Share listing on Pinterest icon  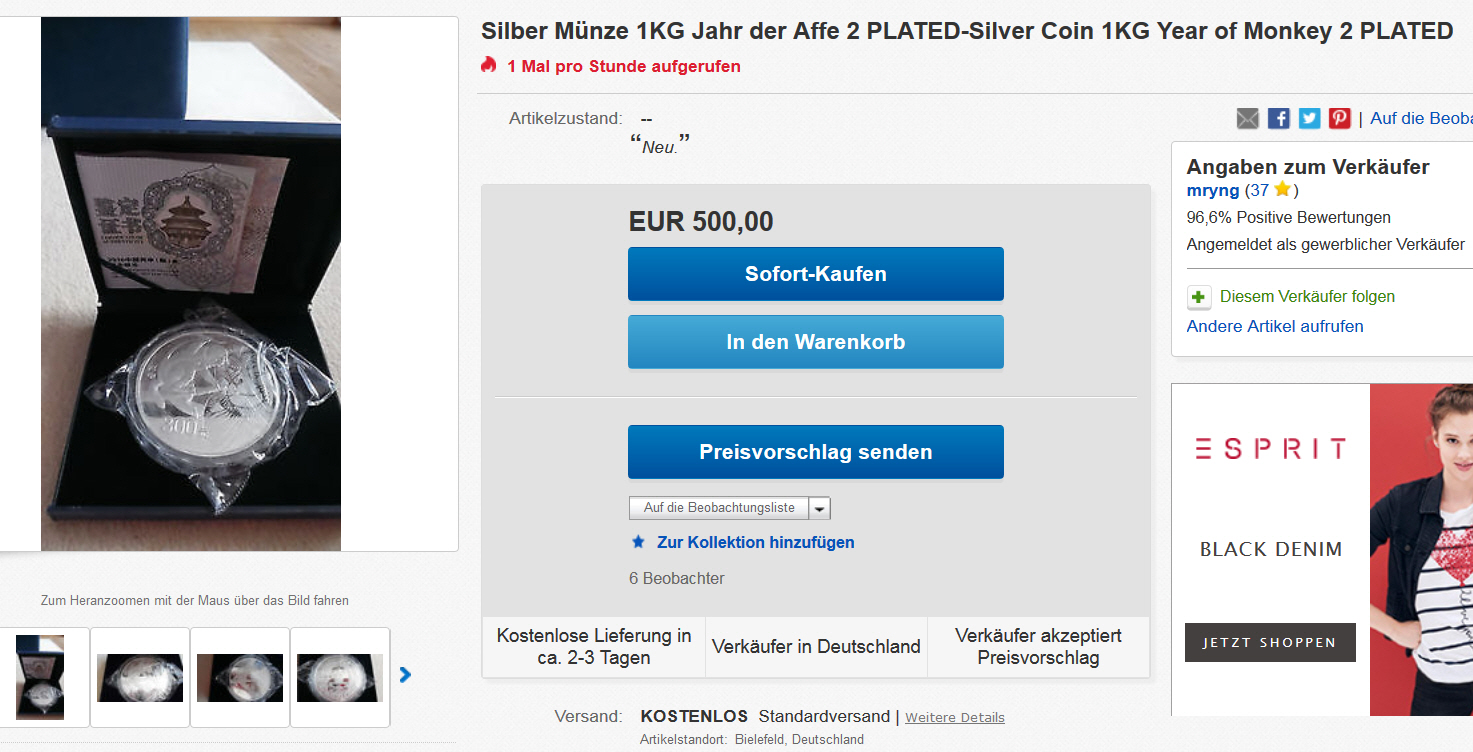tap(1340, 119)
